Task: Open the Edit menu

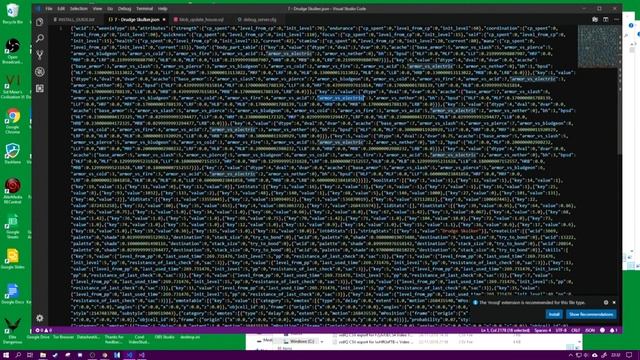Action: 61,9
